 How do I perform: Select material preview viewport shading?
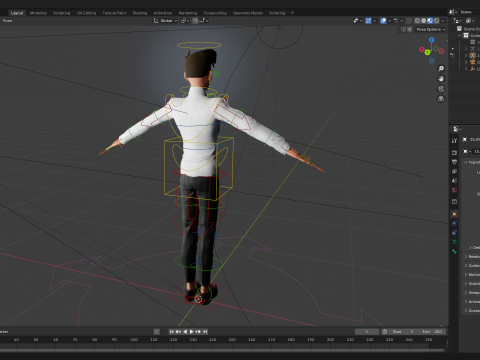(x=430, y=21)
